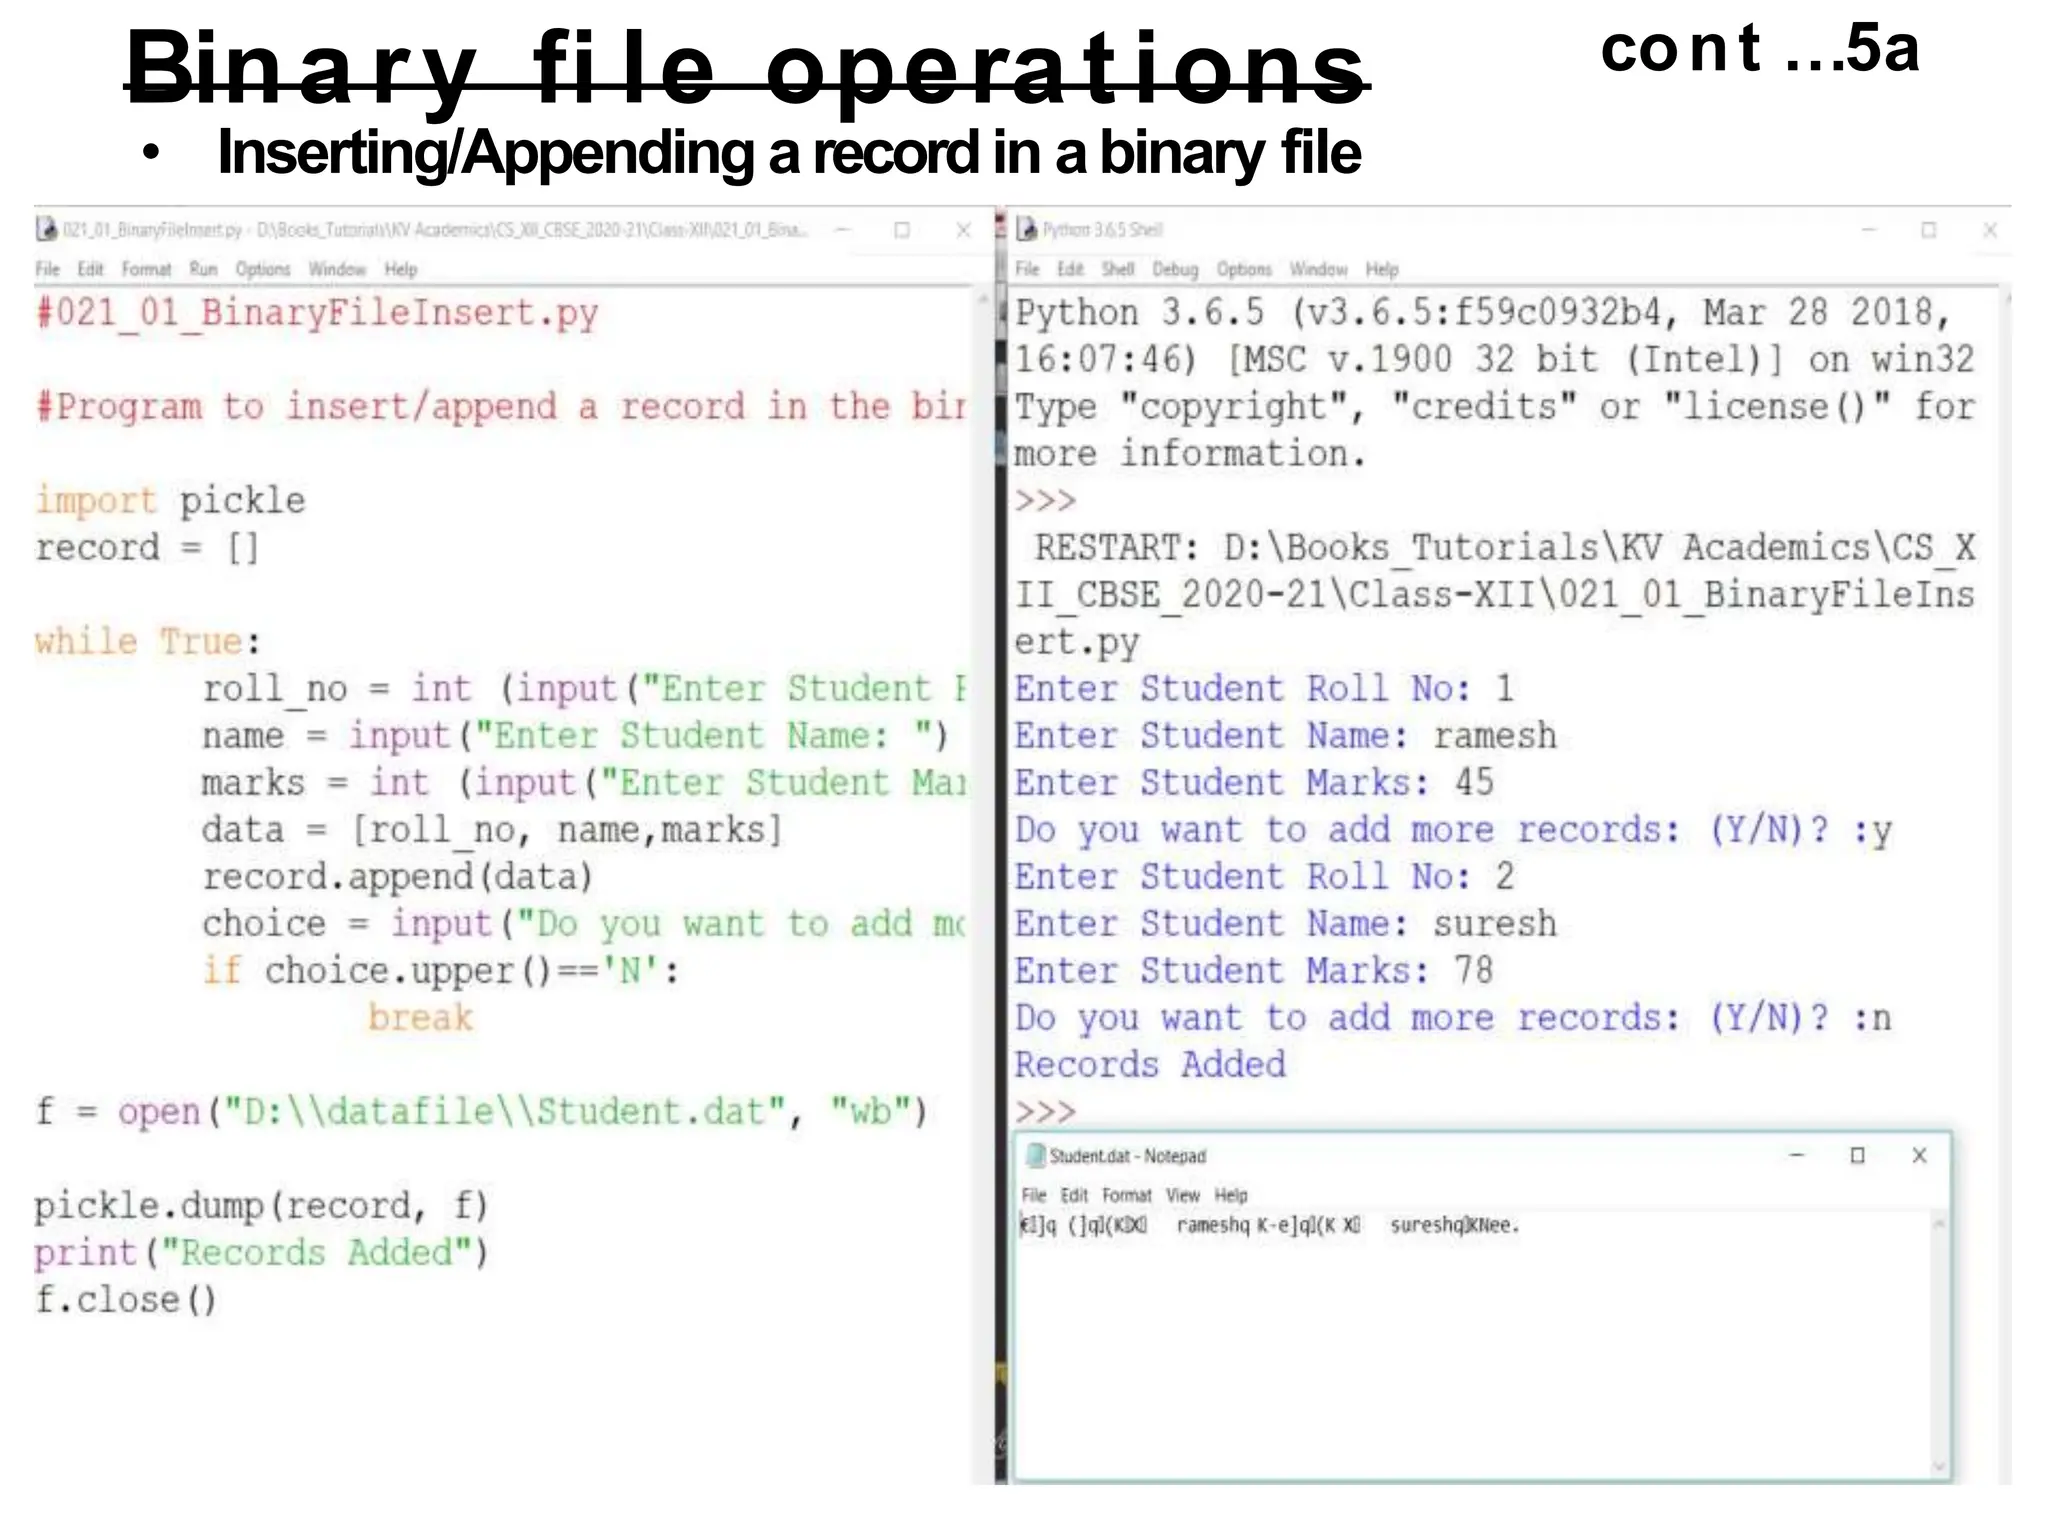Minimize the Python Shell window
2048x1536 pixels.
coord(1867,230)
